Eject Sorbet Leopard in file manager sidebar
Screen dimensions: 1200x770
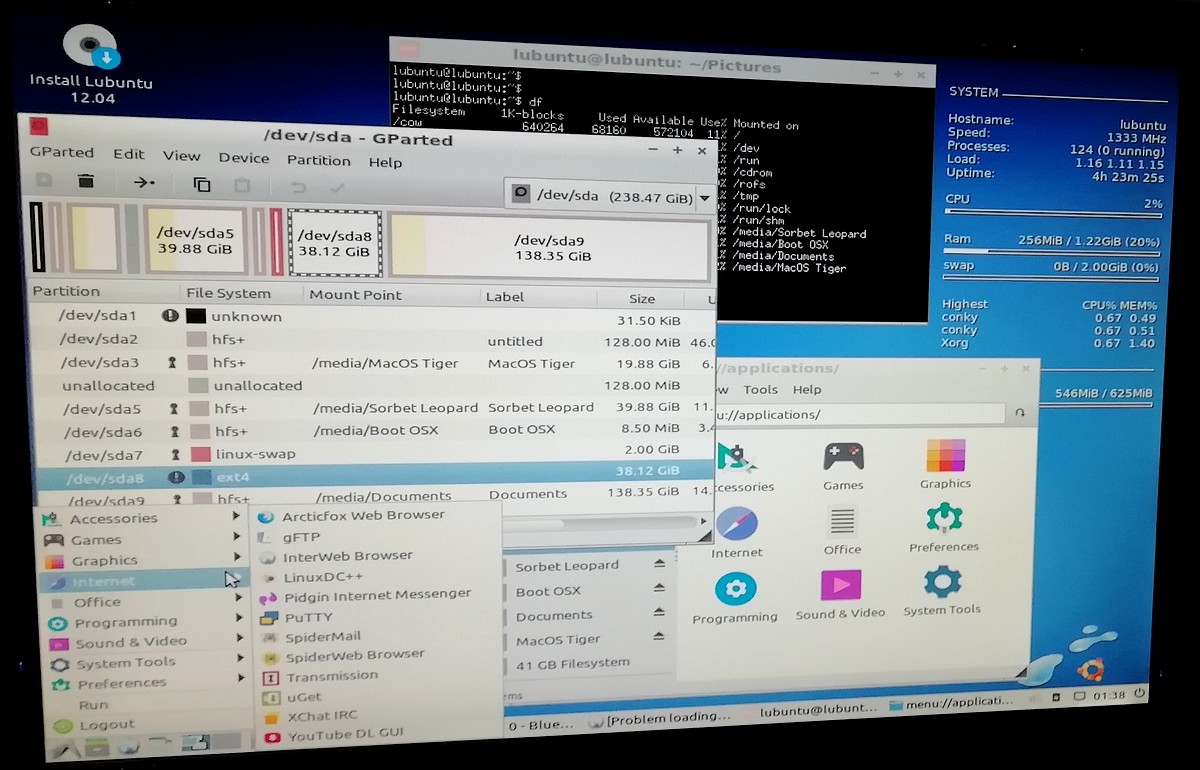tap(659, 564)
